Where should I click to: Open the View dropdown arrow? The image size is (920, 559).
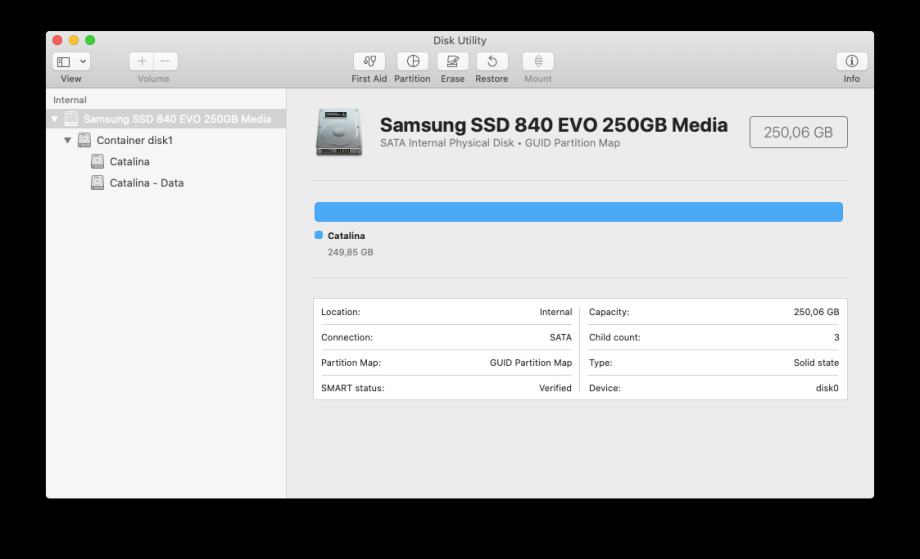[83, 61]
